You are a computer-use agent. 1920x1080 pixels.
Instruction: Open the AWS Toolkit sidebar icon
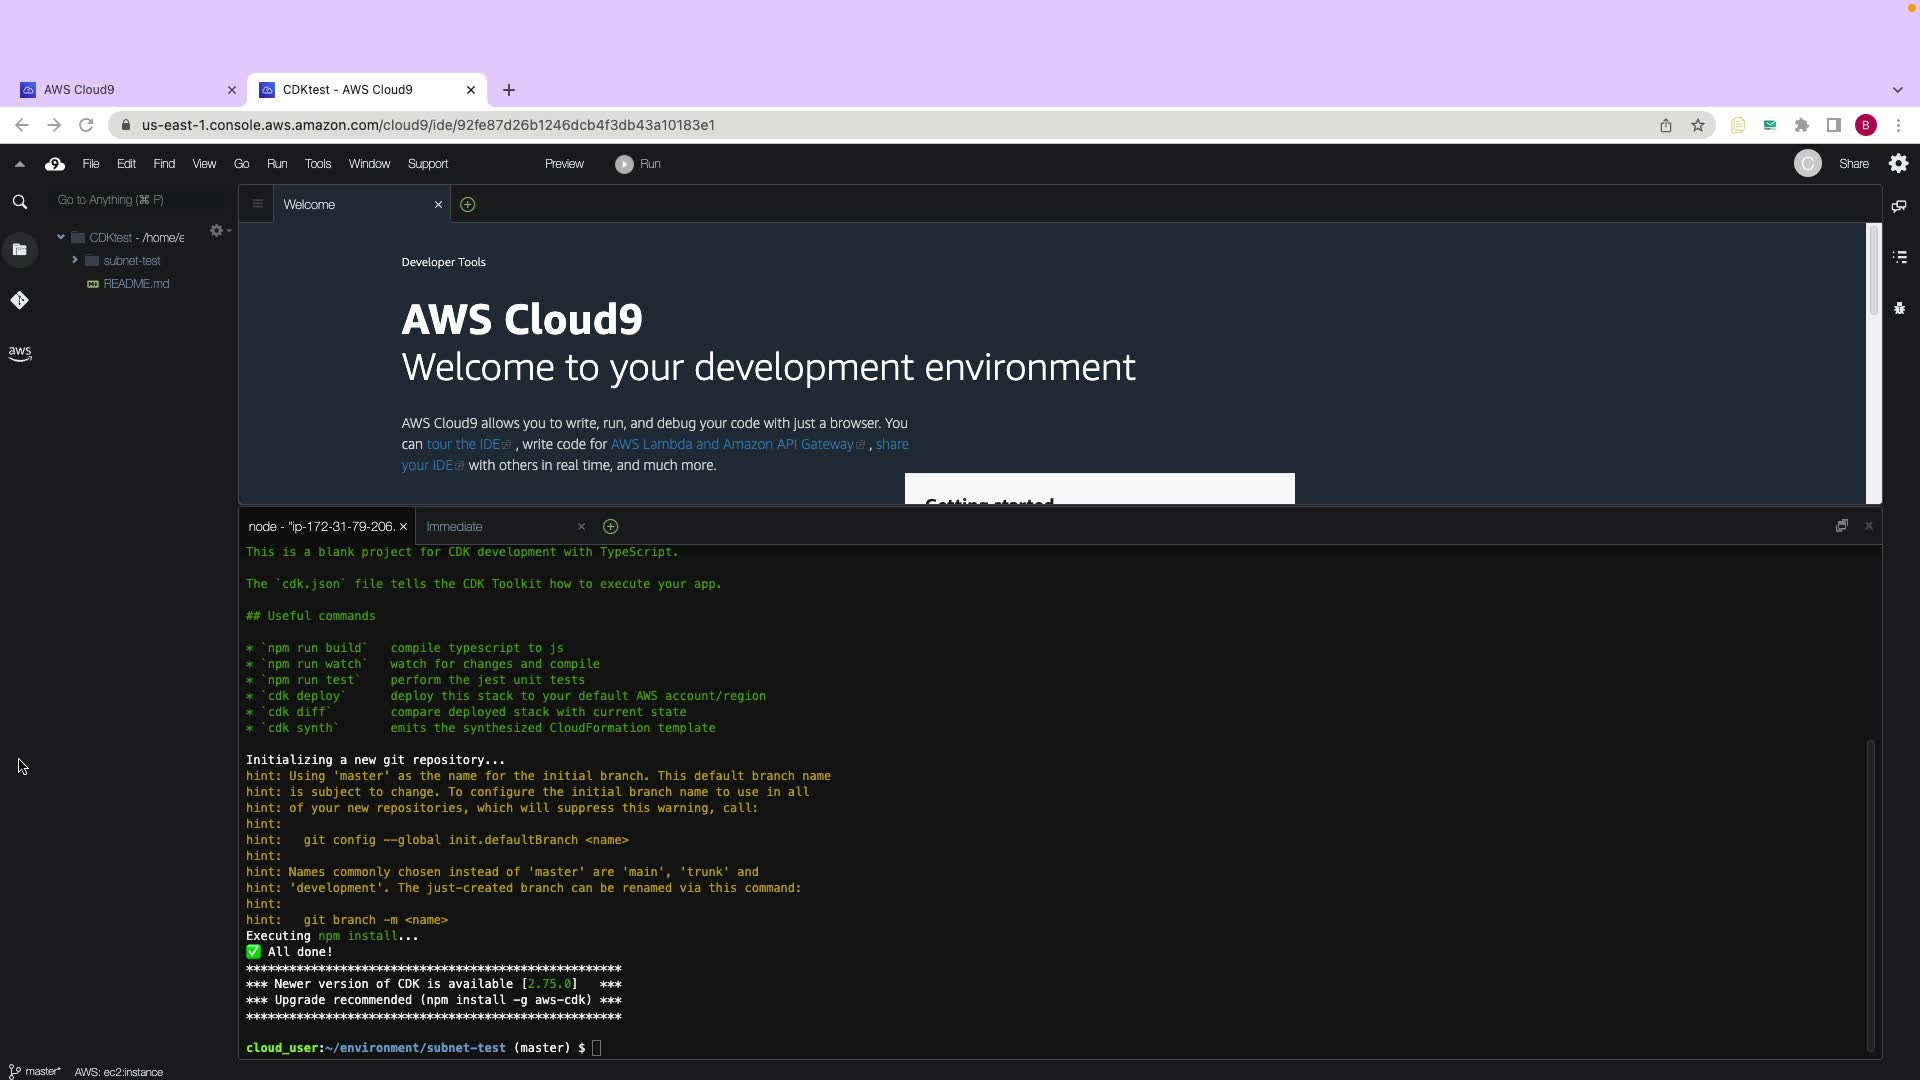[19, 353]
